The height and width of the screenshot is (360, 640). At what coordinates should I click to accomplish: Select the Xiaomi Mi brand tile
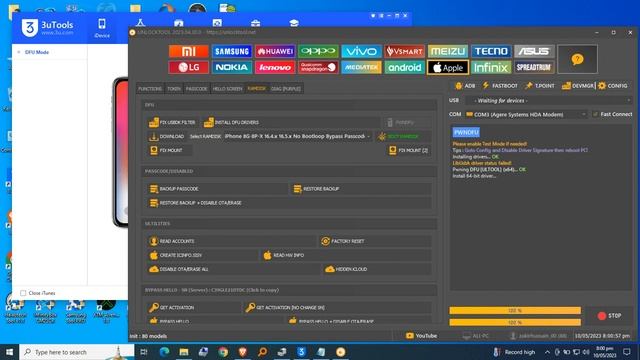click(x=189, y=51)
